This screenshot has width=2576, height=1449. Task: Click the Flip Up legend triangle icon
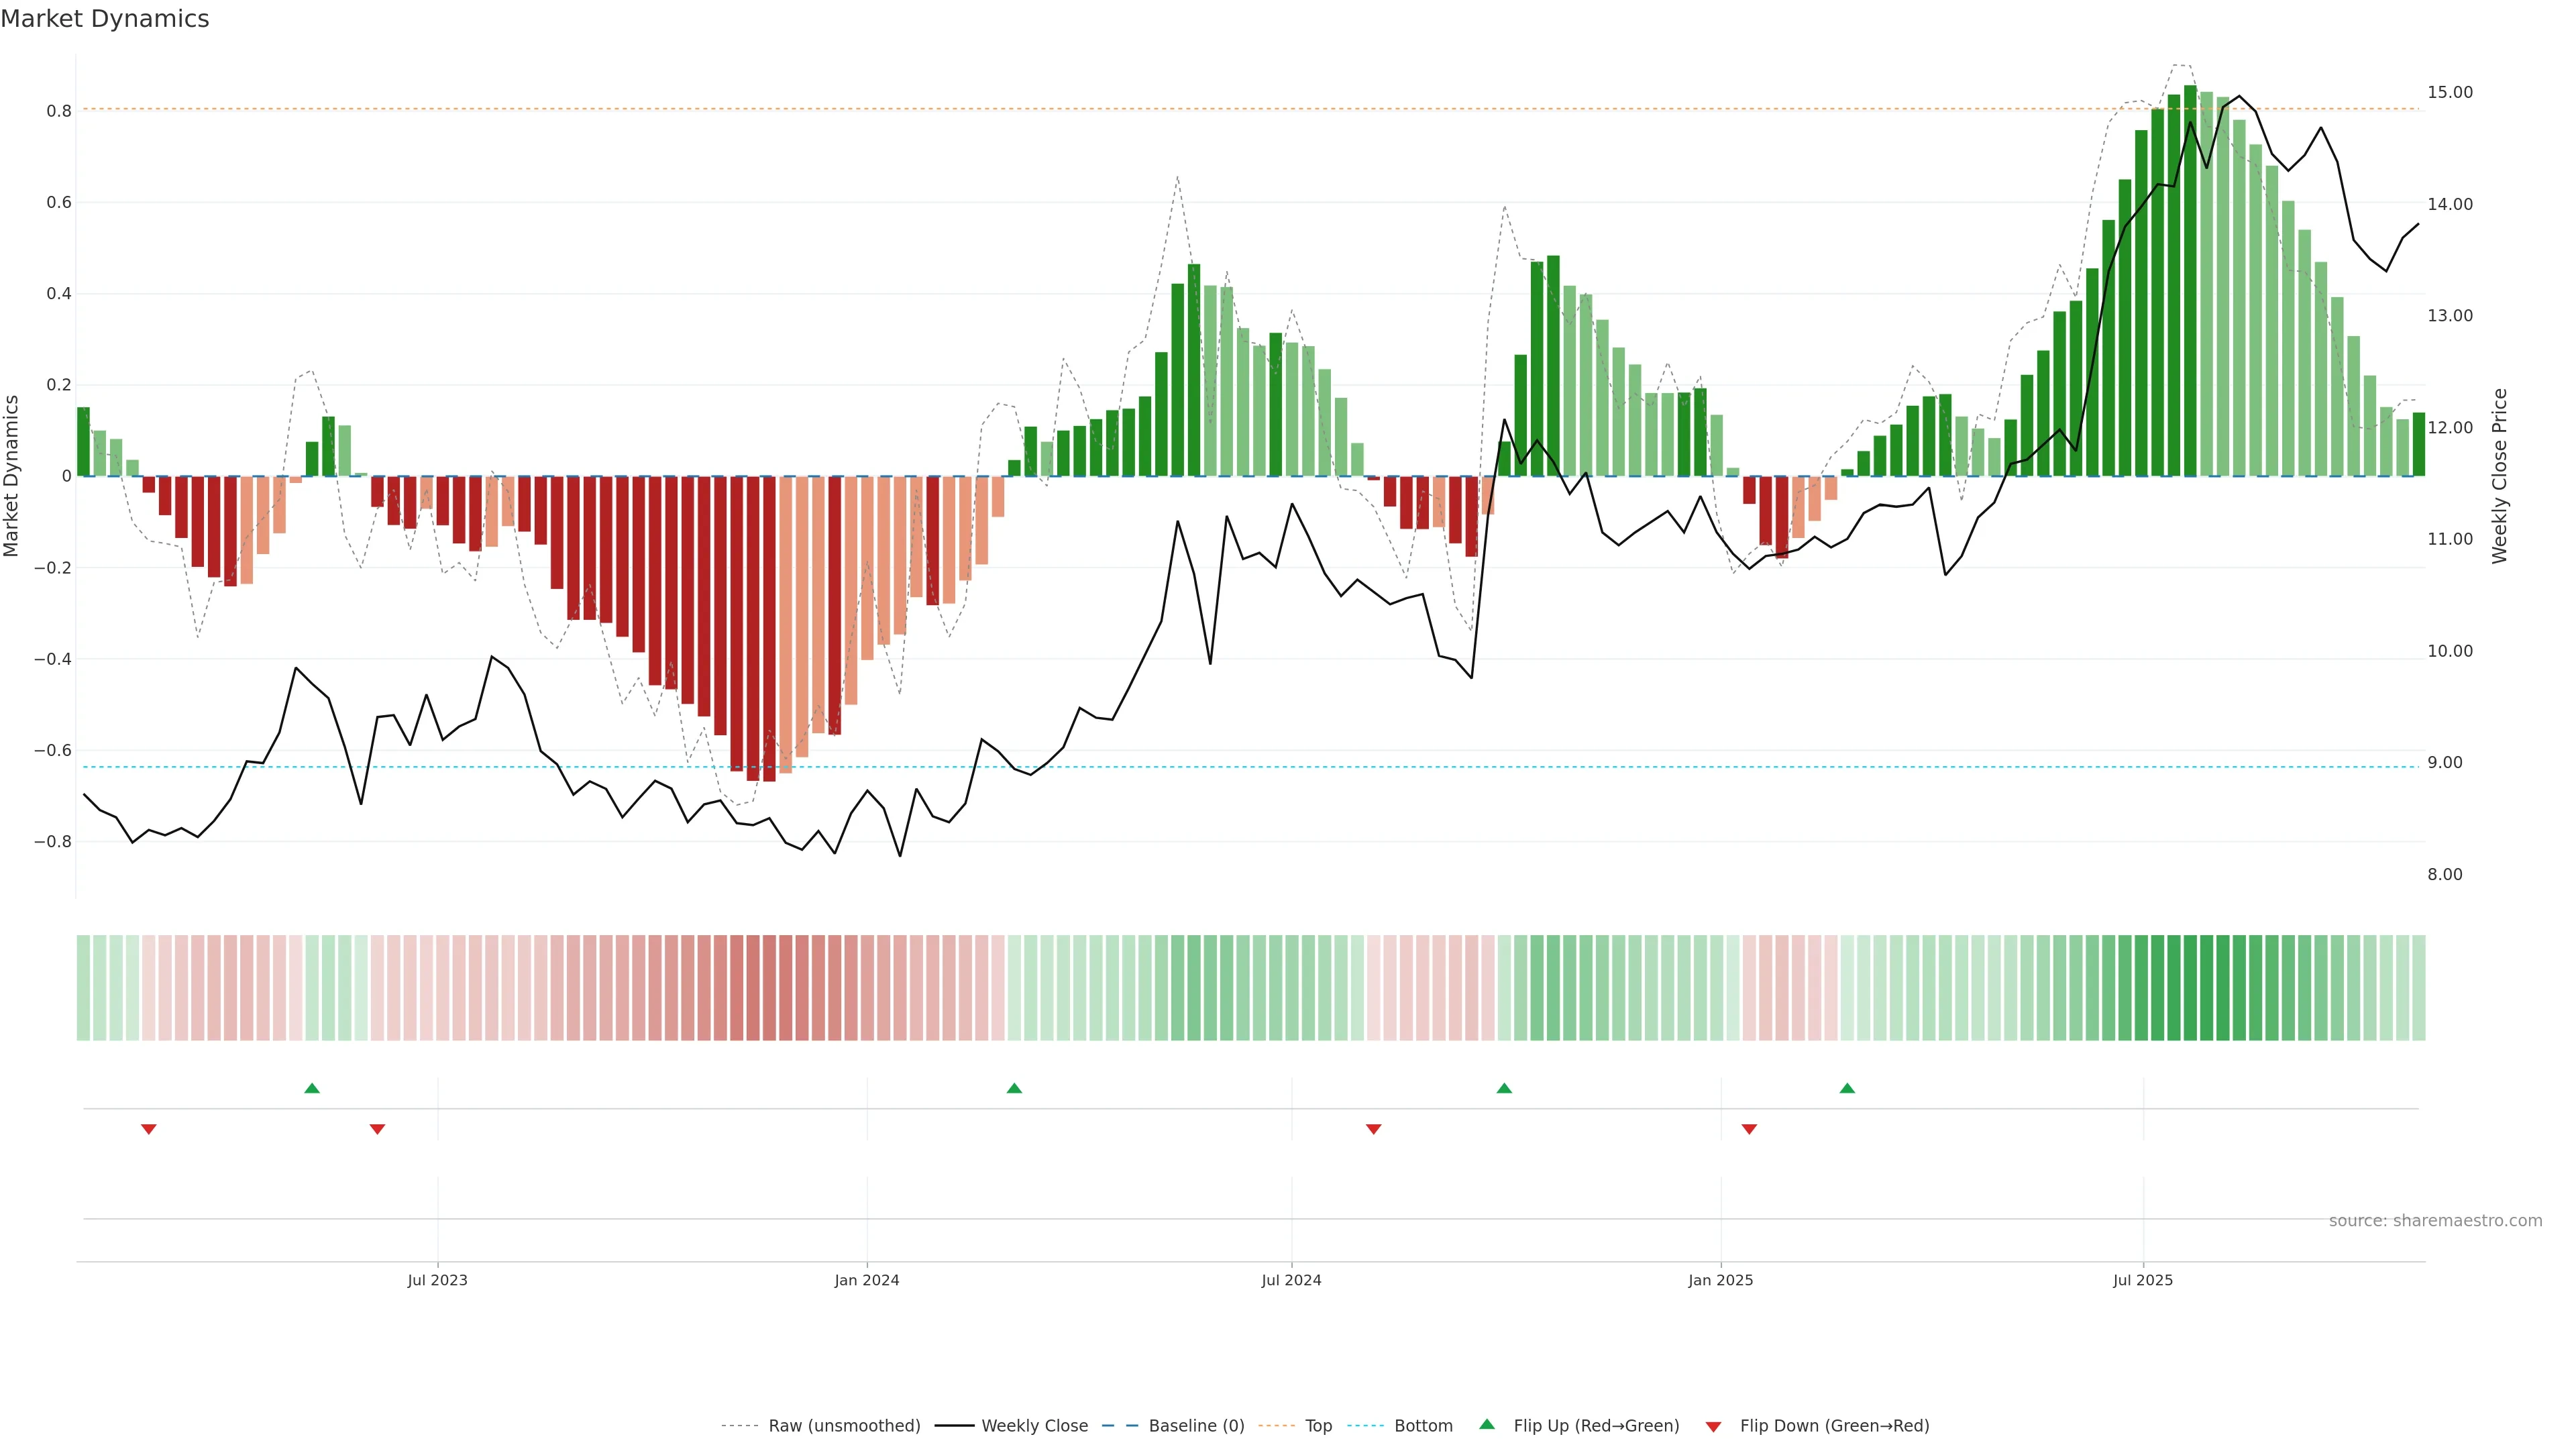(1487, 1424)
